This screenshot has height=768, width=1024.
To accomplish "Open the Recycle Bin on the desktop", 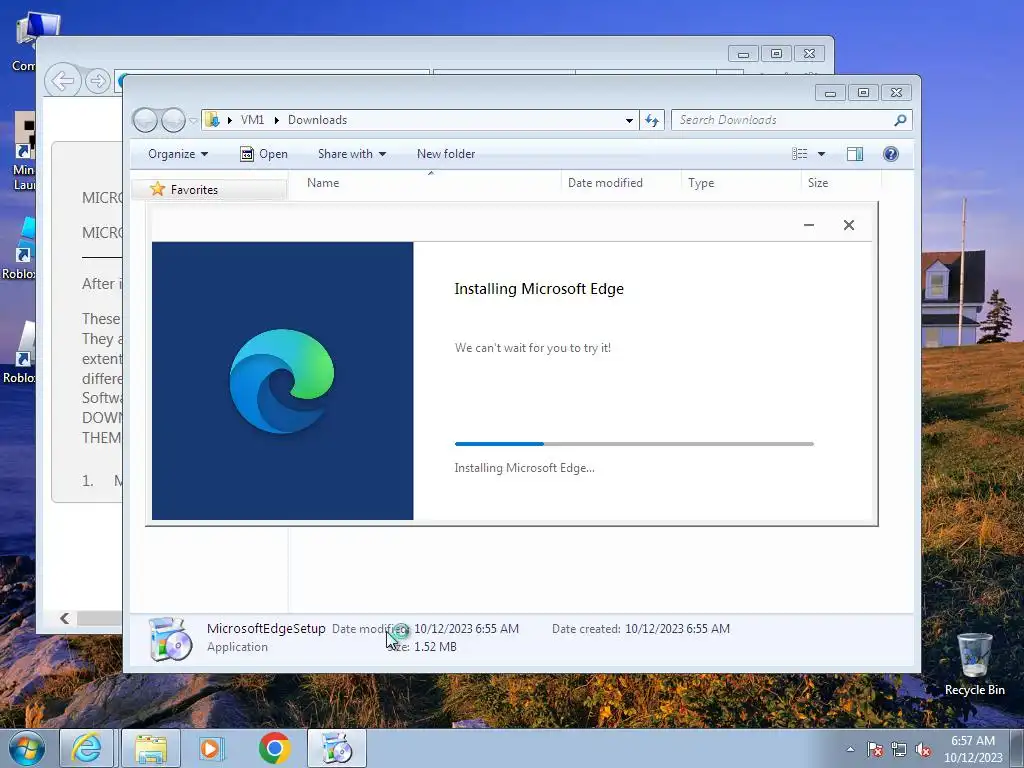I will tap(974, 664).
